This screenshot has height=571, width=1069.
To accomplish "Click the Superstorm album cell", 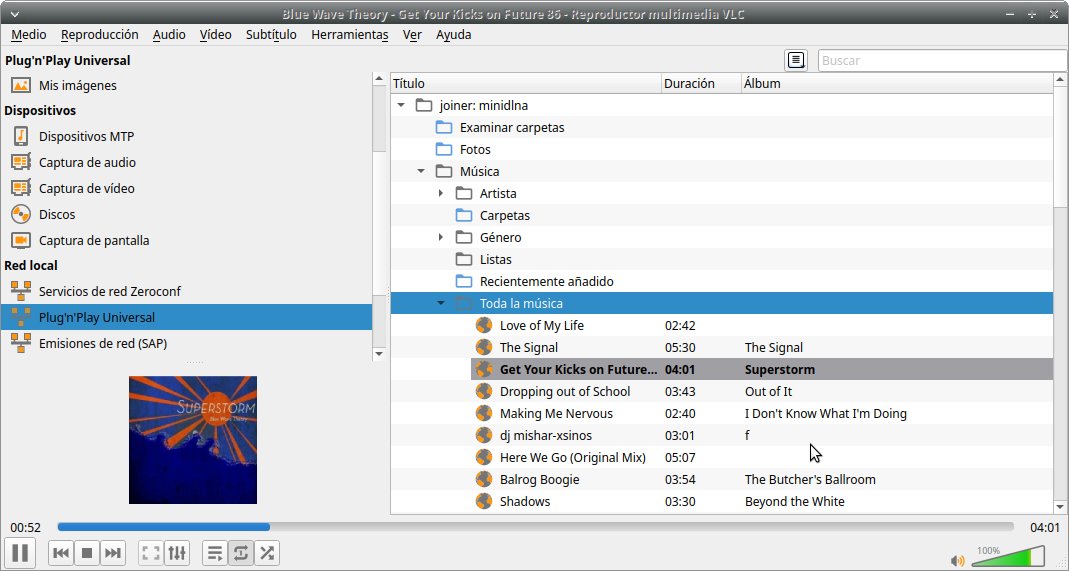I will (x=779, y=369).
